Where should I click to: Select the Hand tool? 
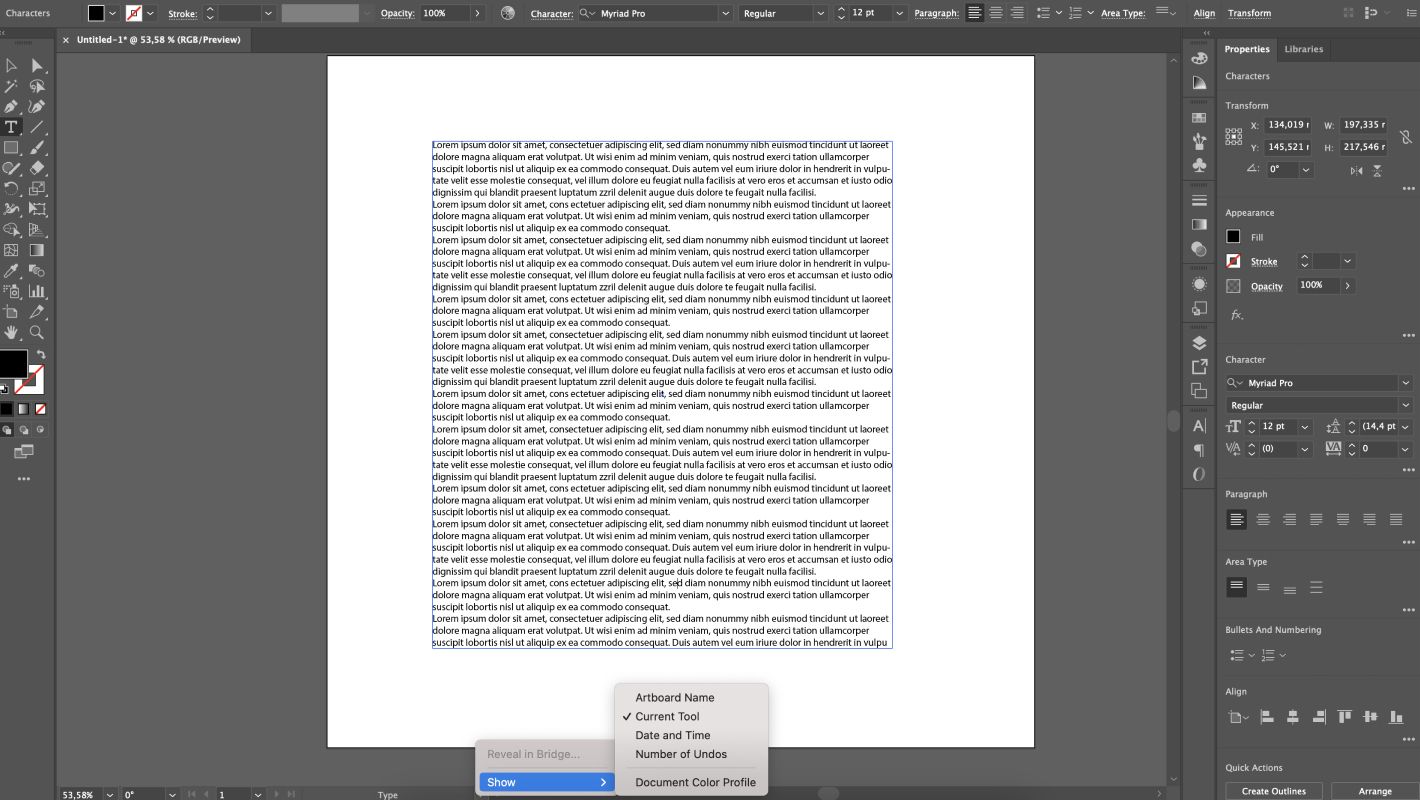tap(11, 333)
